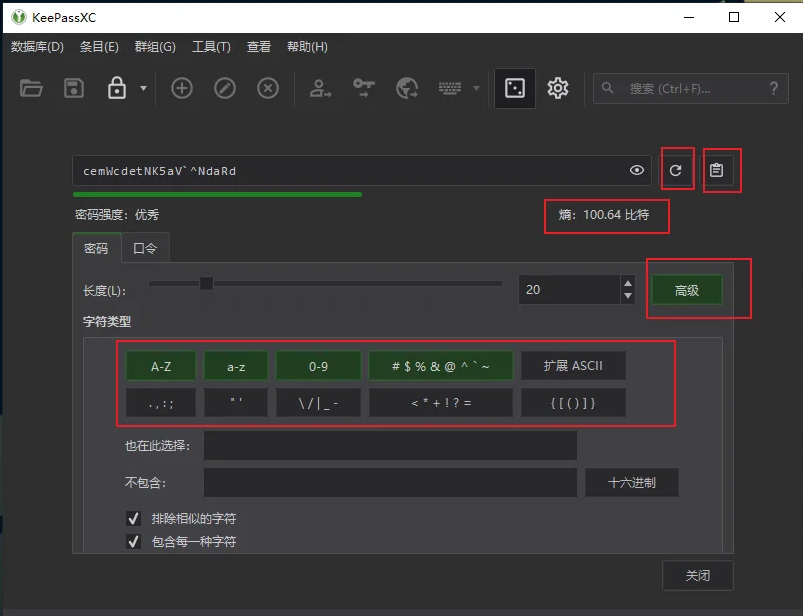Regenerate password with the refresh icon
803x616 pixels.
click(676, 170)
